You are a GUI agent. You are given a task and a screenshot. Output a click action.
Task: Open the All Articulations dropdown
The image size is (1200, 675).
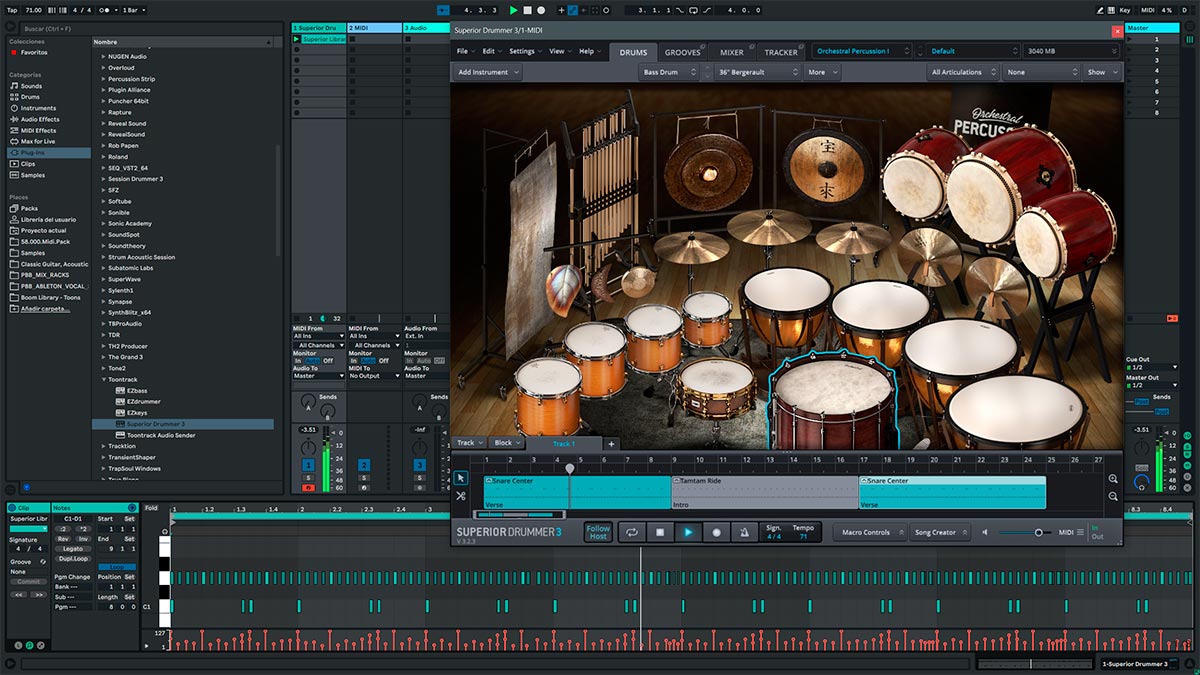click(963, 72)
